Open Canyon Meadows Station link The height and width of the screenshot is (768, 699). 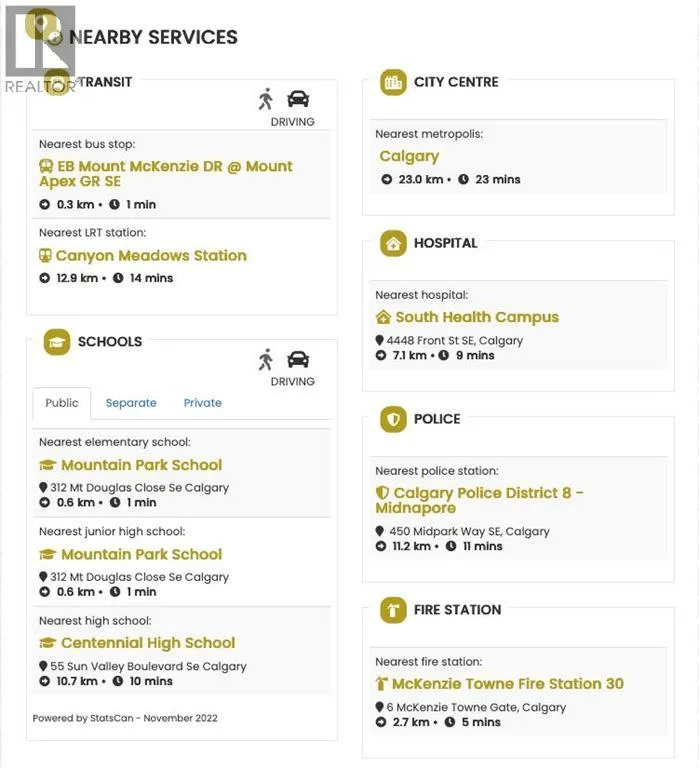(150, 256)
